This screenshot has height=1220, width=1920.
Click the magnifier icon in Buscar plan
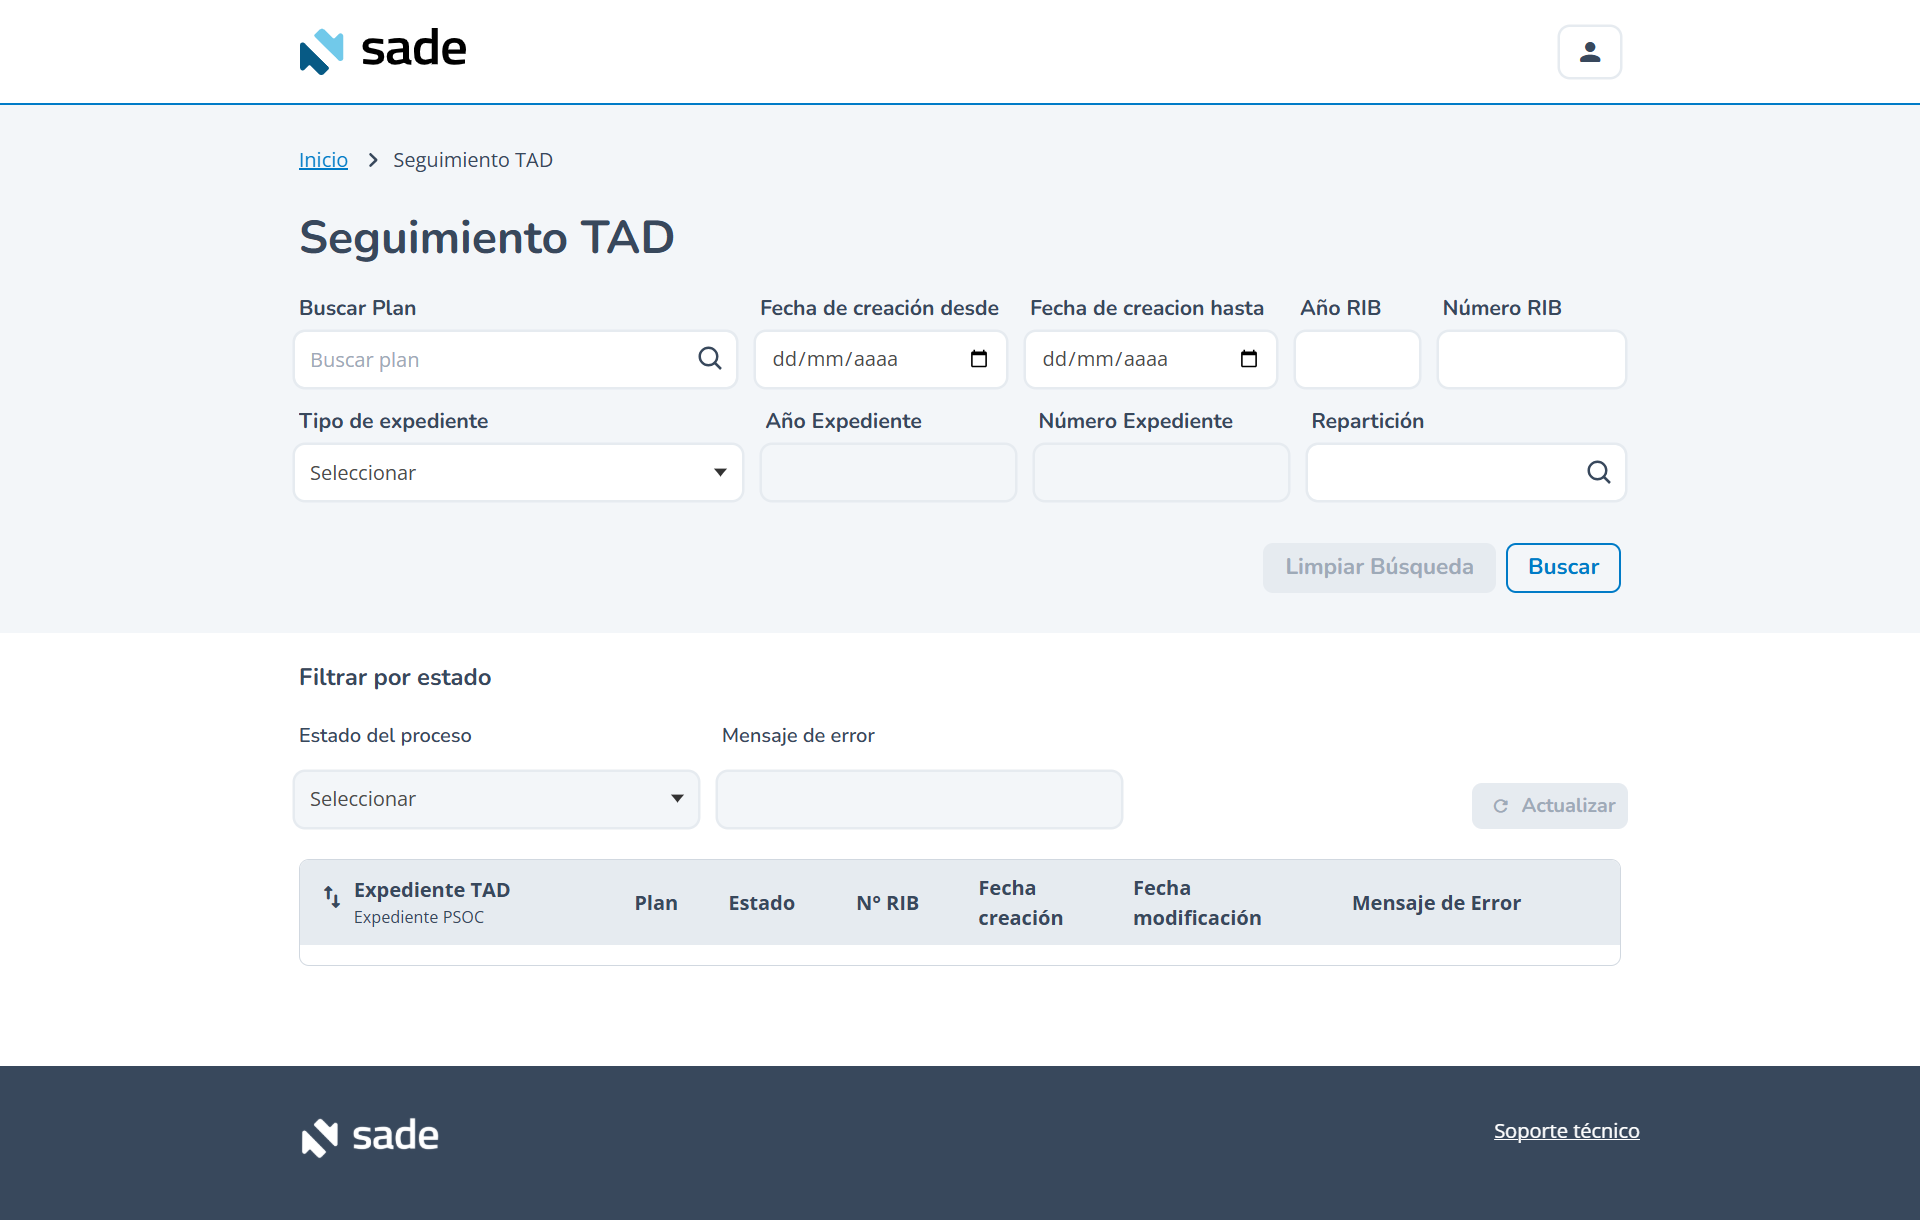(710, 358)
